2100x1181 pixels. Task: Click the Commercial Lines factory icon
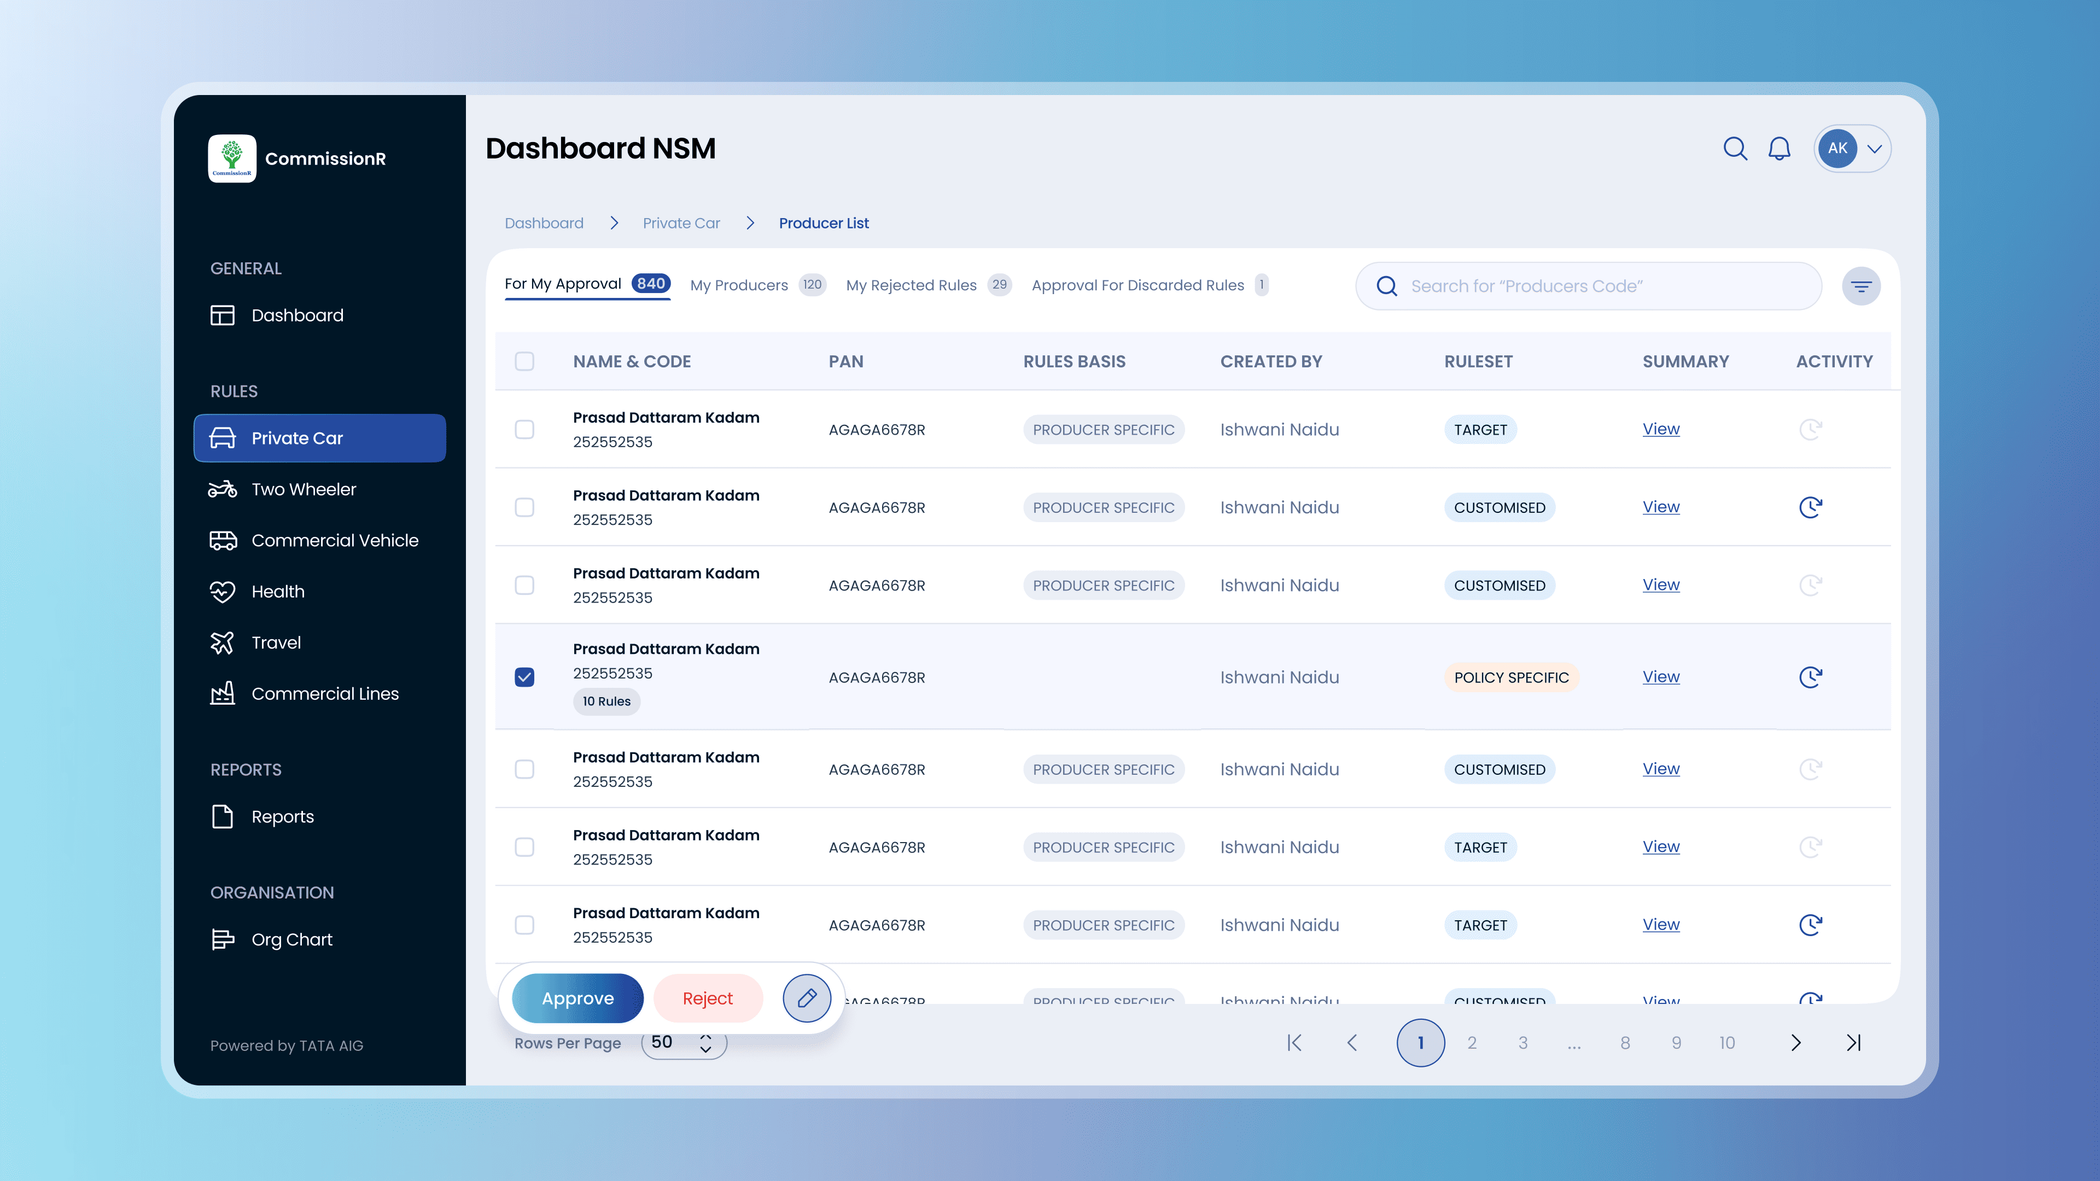(222, 693)
